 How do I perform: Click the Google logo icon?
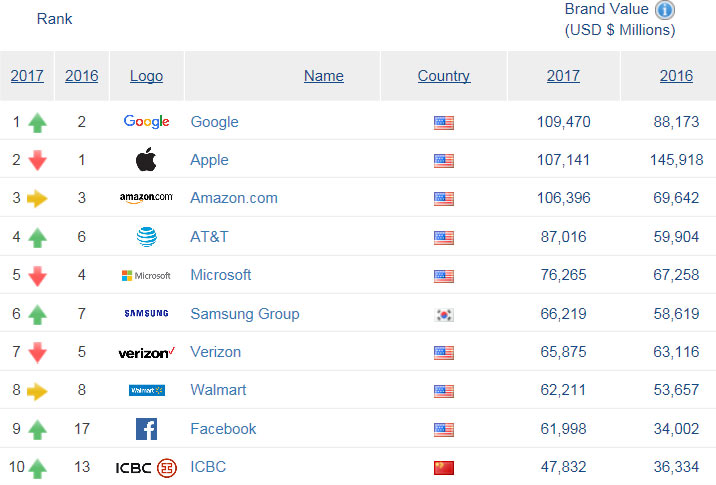coord(146,122)
